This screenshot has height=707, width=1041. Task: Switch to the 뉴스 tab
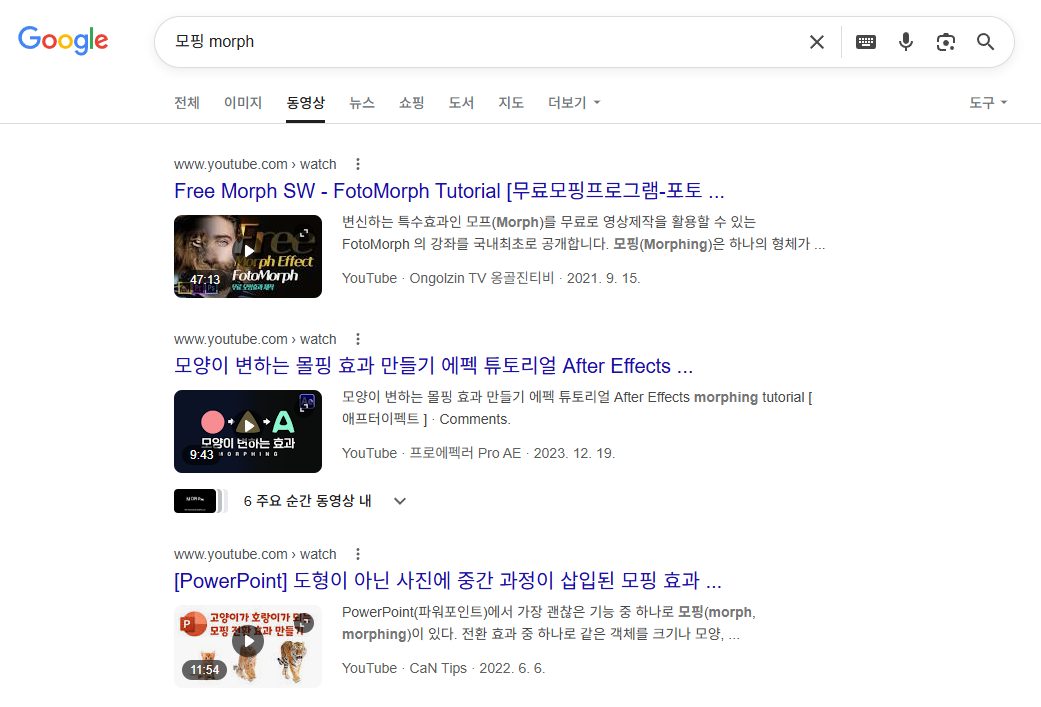coord(362,103)
